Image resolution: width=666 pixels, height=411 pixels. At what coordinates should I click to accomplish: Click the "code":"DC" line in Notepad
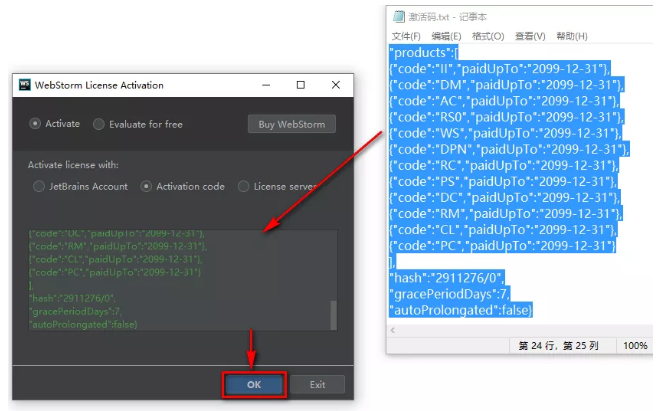tap(505, 198)
